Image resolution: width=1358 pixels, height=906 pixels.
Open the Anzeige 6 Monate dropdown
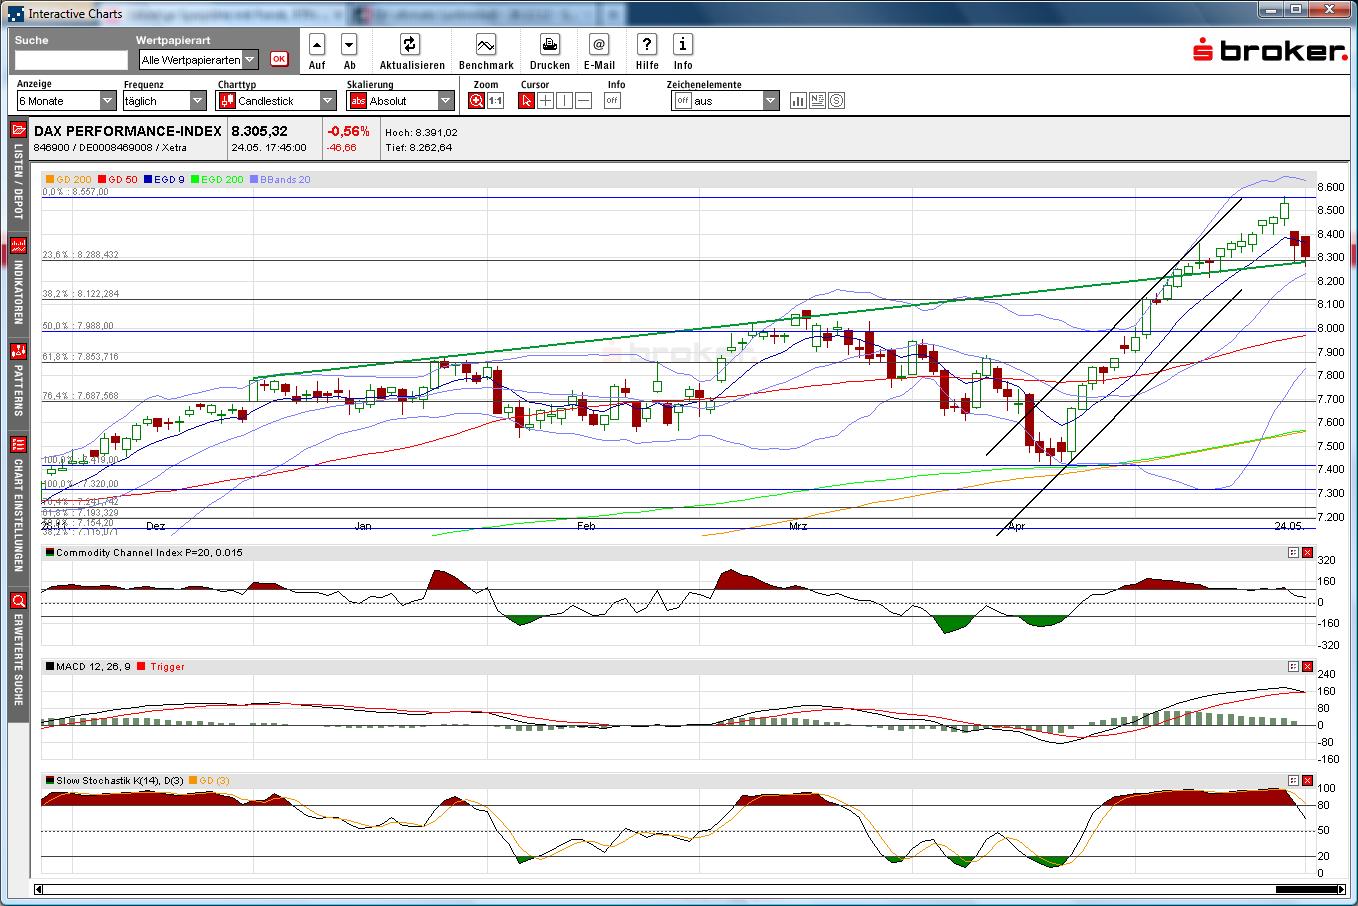point(107,100)
